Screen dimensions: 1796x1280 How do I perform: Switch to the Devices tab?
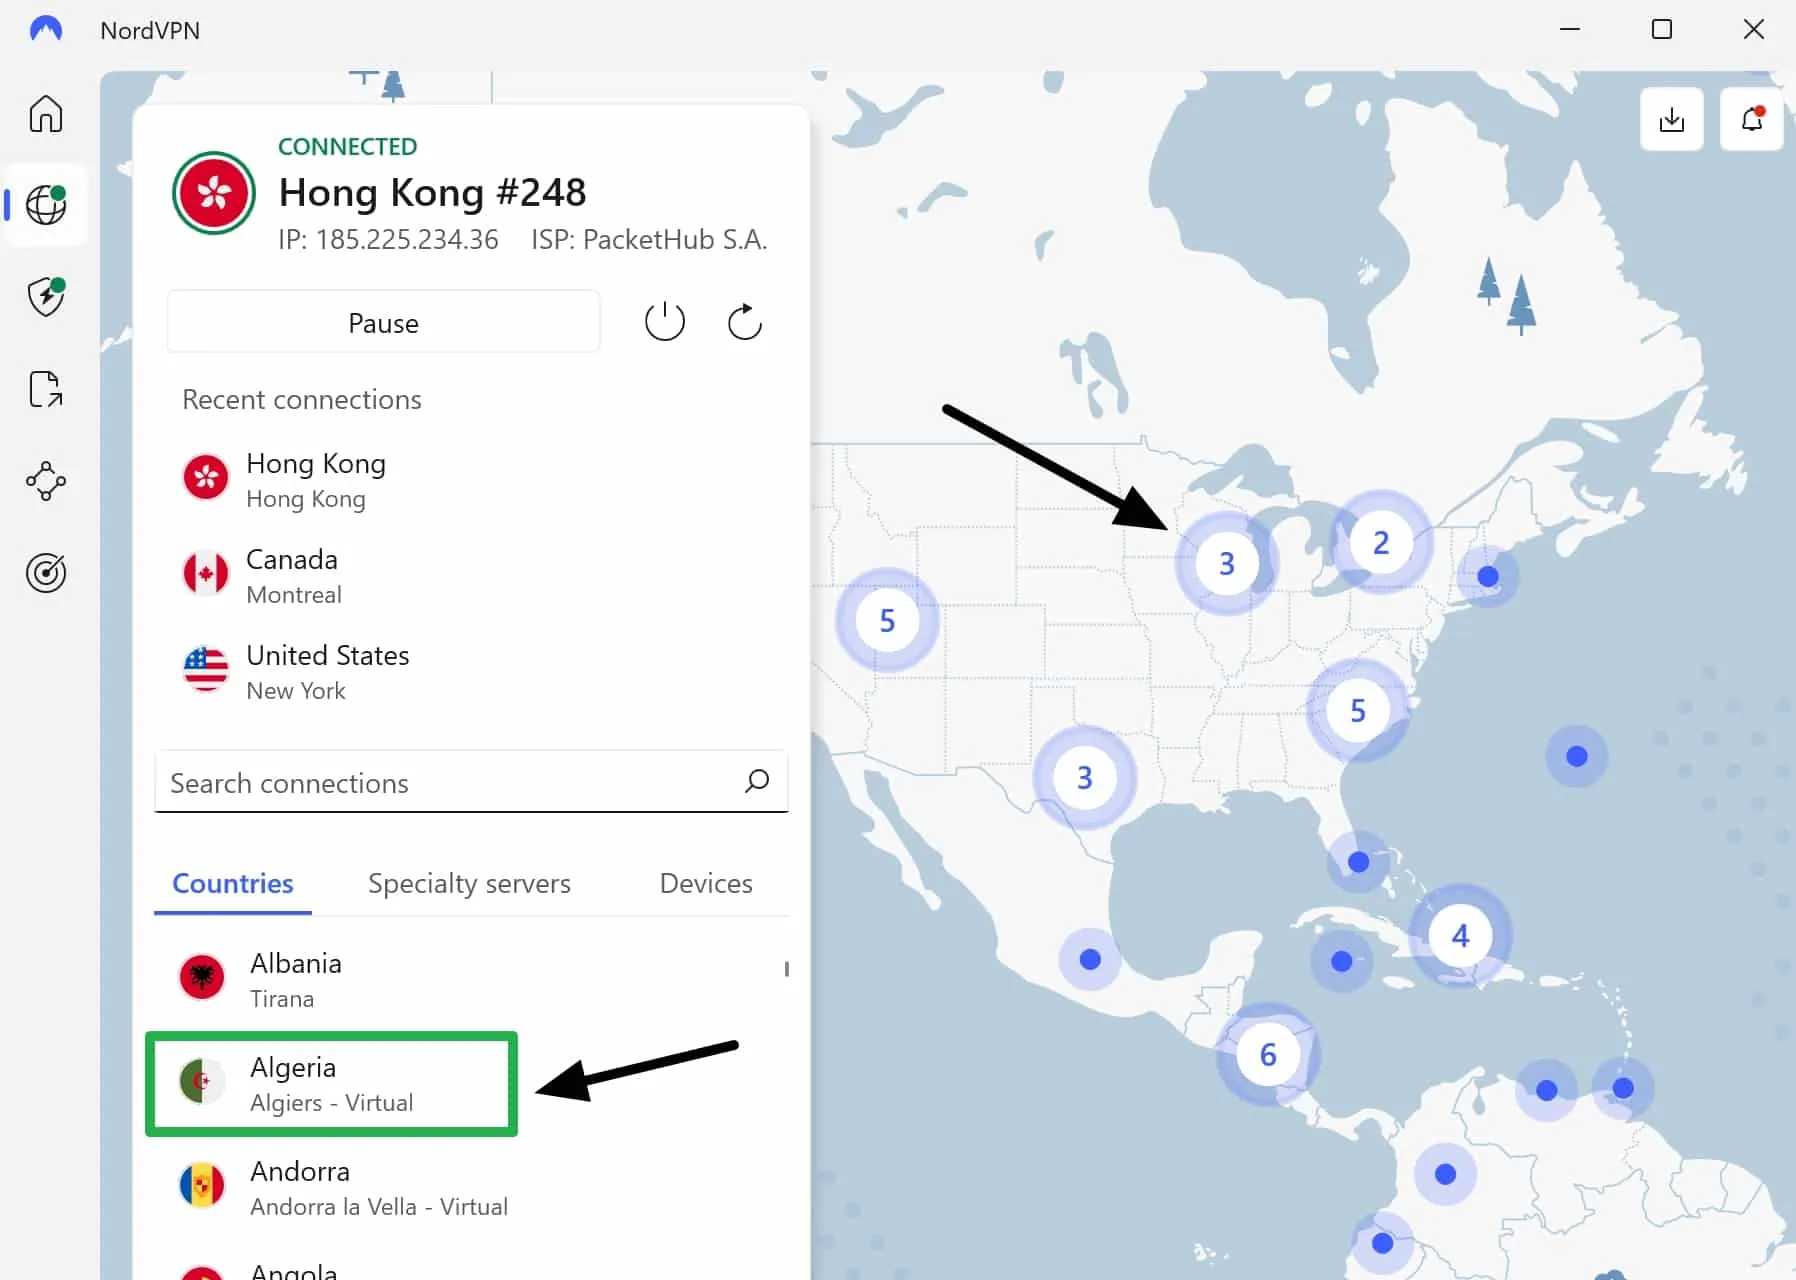point(706,884)
